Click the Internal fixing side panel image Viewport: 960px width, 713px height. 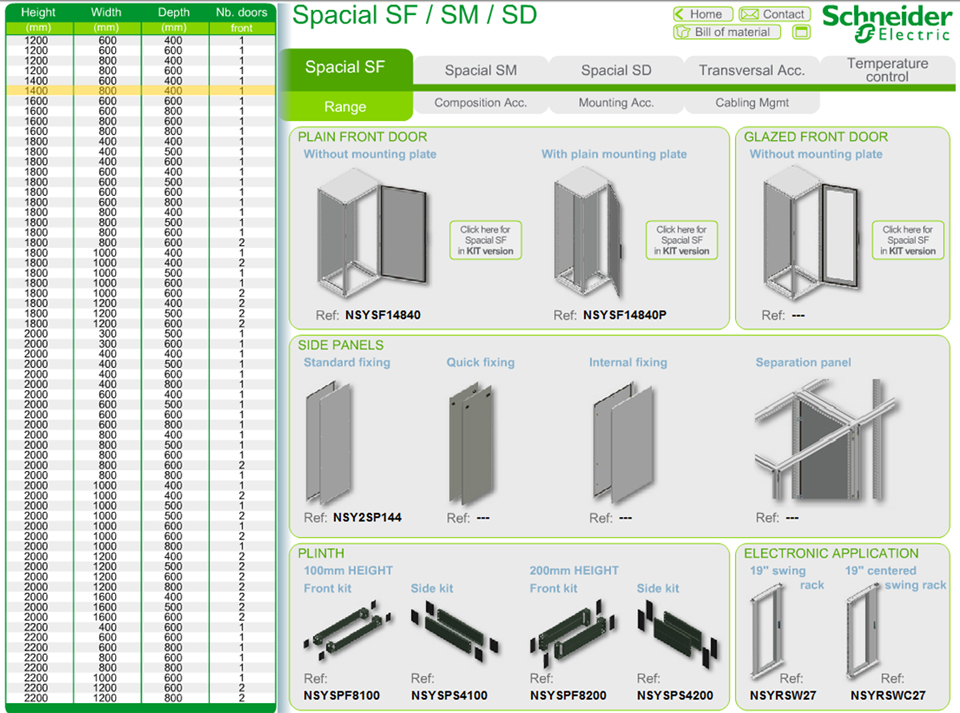click(x=624, y=442)
